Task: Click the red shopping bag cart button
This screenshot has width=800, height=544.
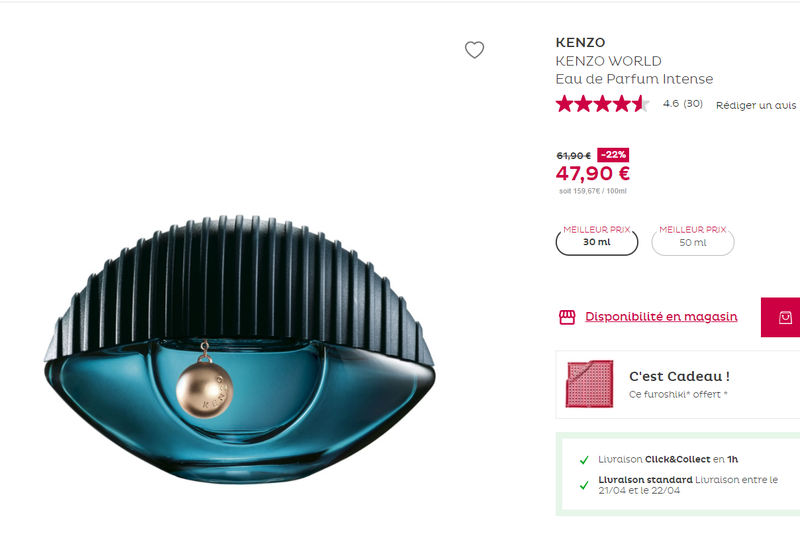Action: click(785, 317)
